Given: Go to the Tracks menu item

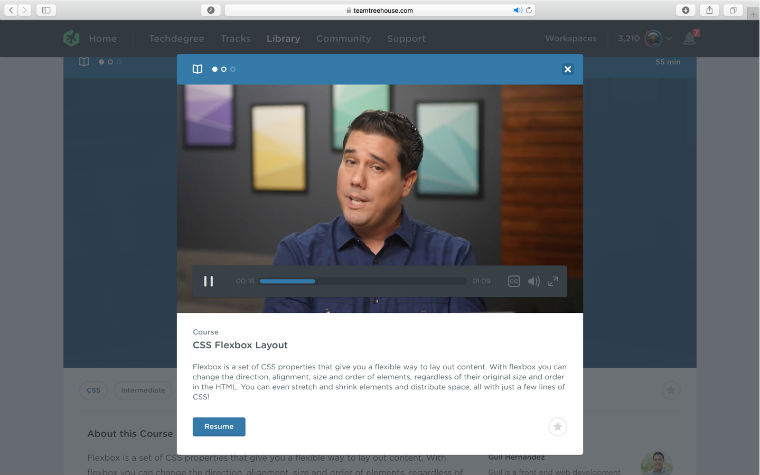Looking at the screenshot, I should [x=235, y=39].
